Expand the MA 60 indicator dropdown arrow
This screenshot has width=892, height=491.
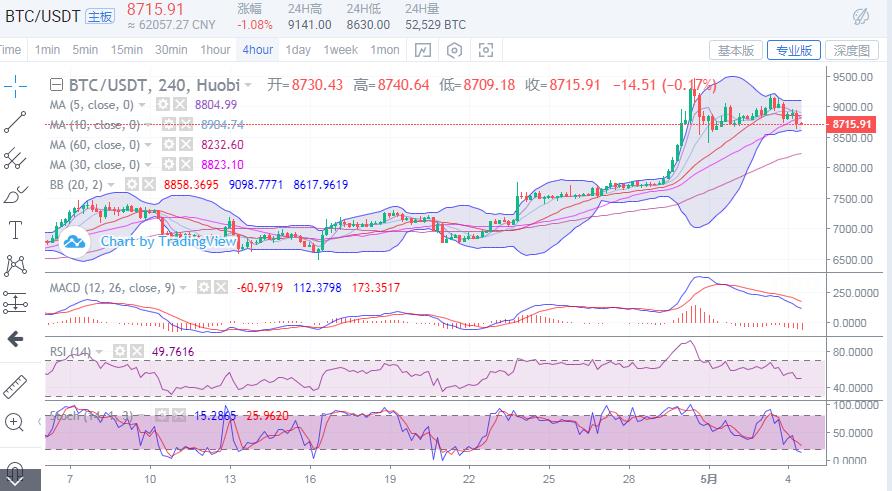(x=150, y=145)
